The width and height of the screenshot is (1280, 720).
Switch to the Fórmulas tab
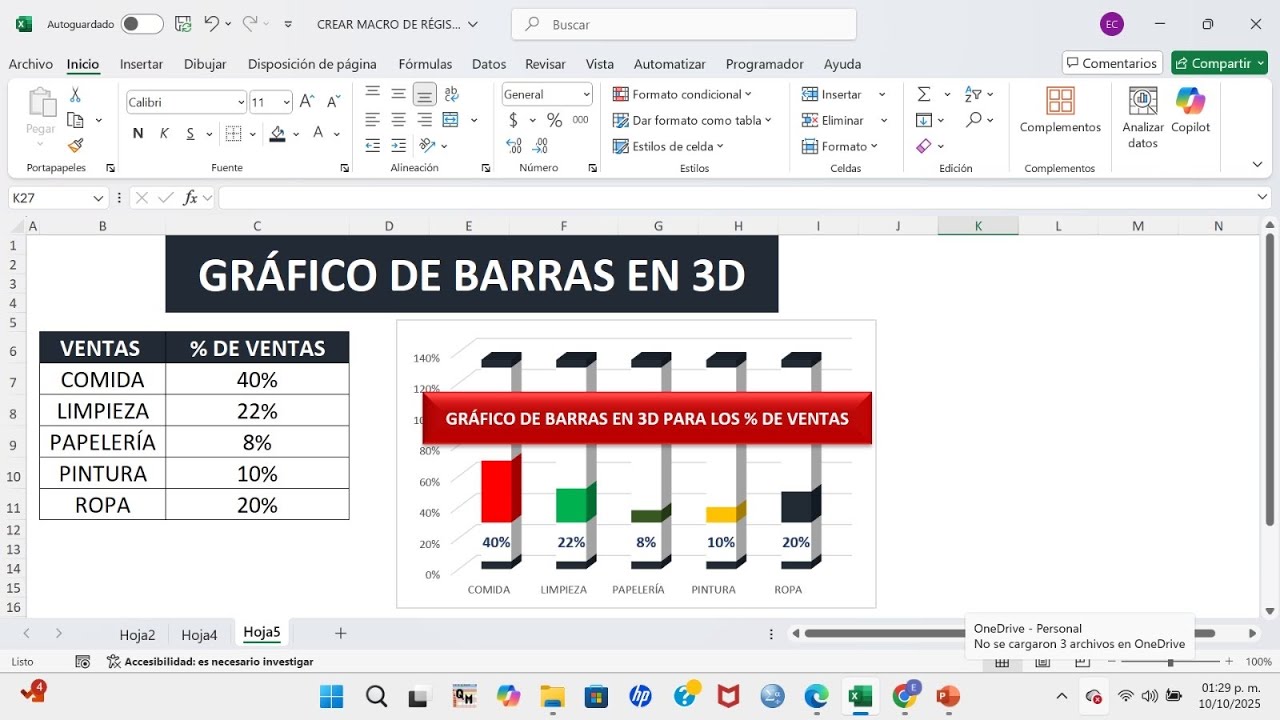(425, 64)
